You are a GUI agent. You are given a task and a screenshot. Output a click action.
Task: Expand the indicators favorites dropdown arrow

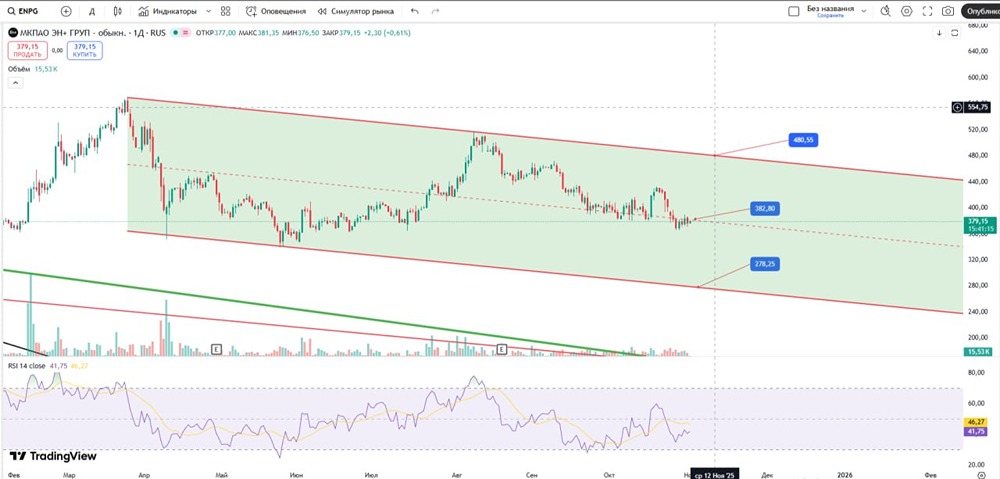(x=208, y=11)
